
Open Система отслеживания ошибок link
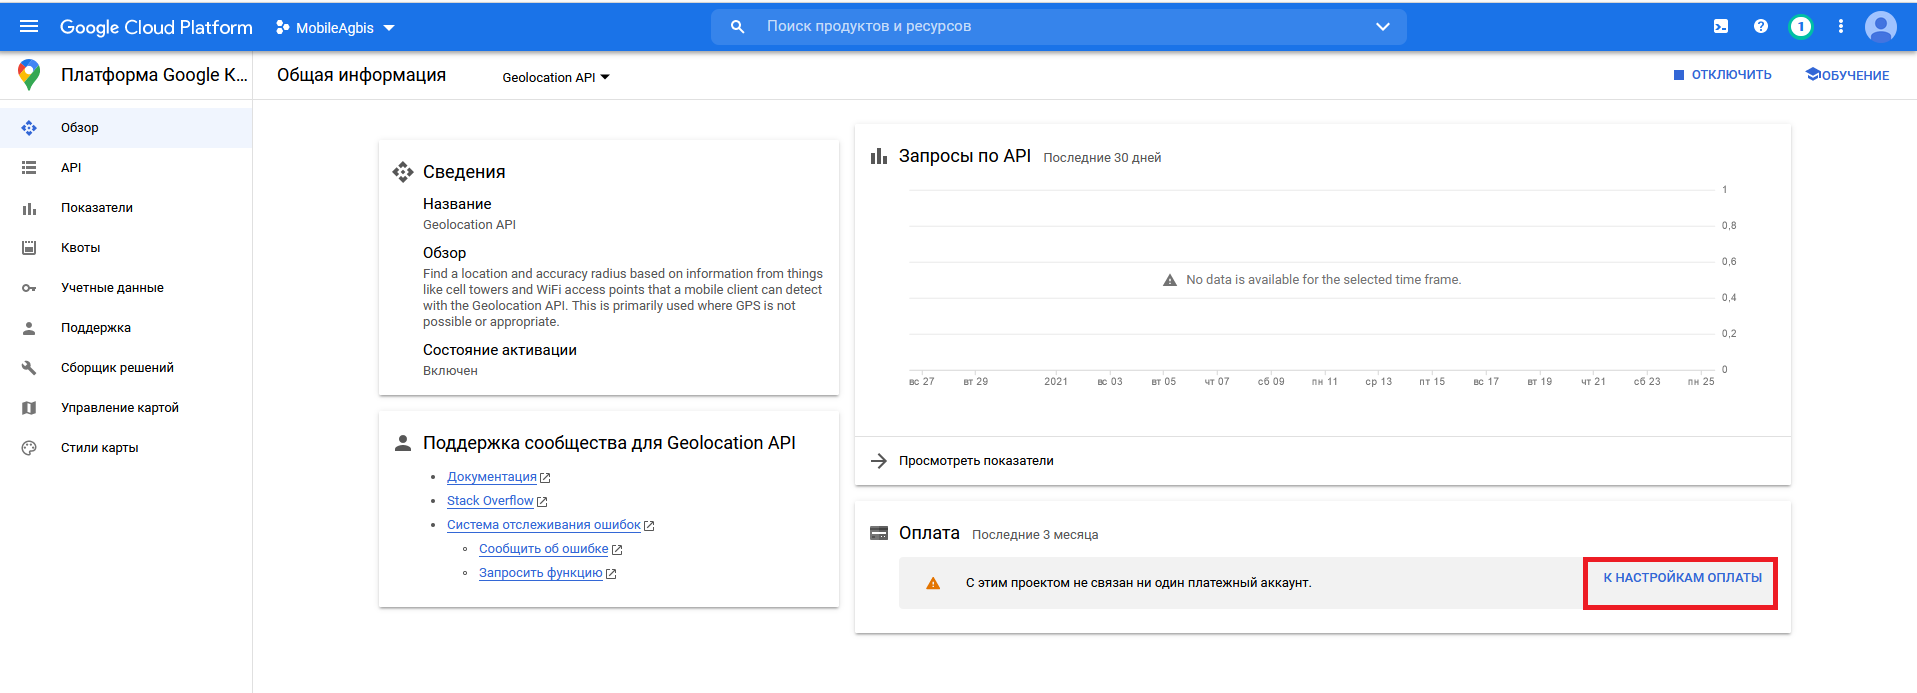544,525
